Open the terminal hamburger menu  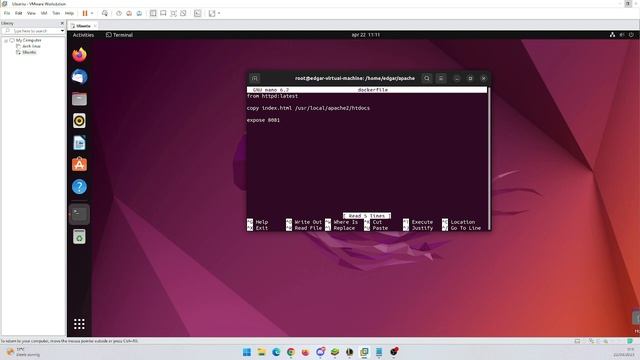pyautogui.click(x=441, y=78)
